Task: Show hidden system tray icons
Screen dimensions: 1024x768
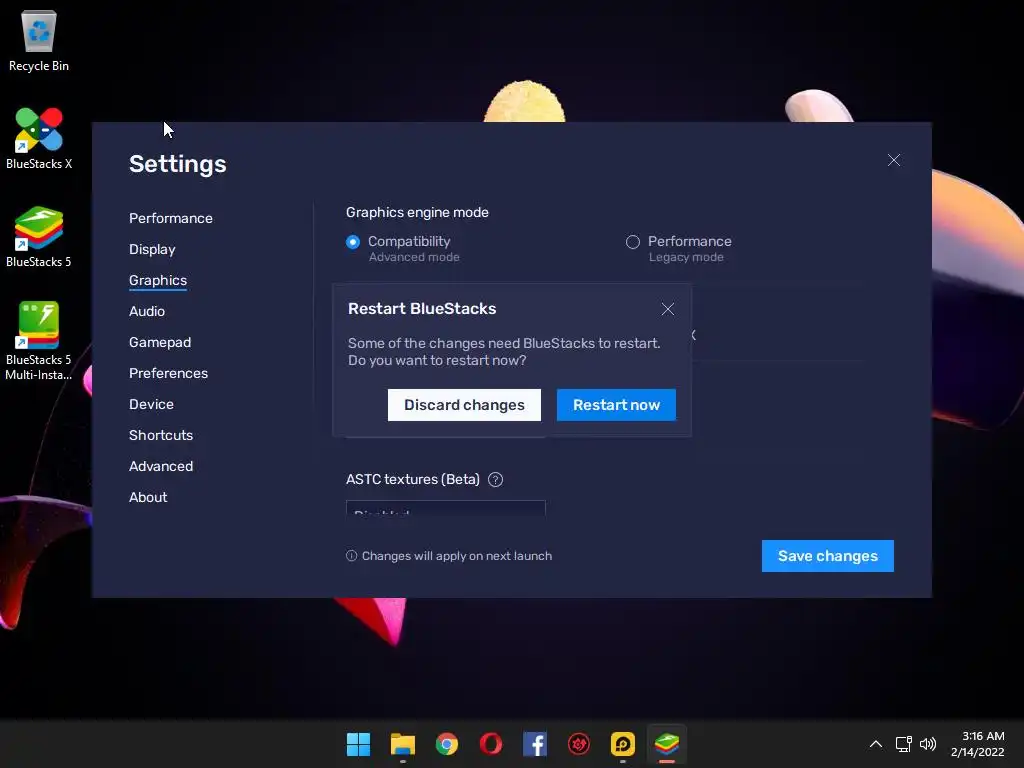Action: pos(876,744)
